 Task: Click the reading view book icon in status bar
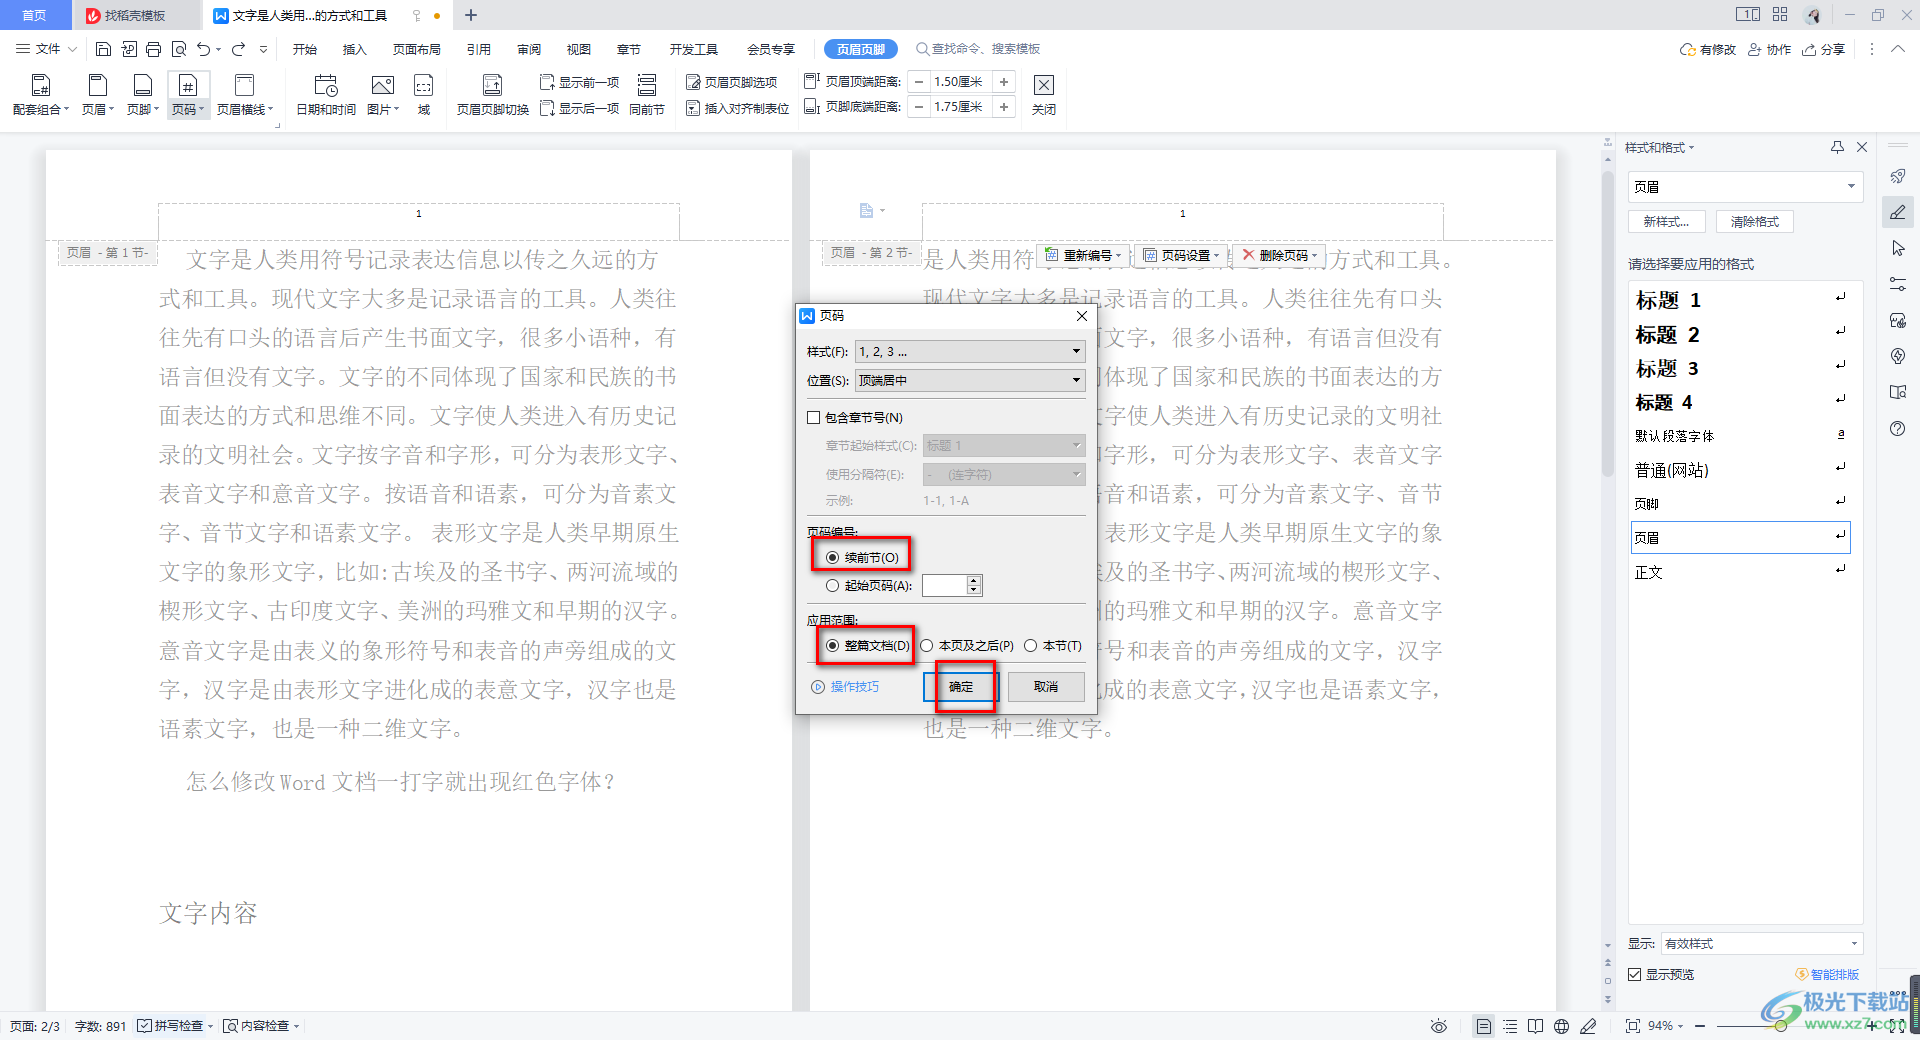(1536, 1026)
